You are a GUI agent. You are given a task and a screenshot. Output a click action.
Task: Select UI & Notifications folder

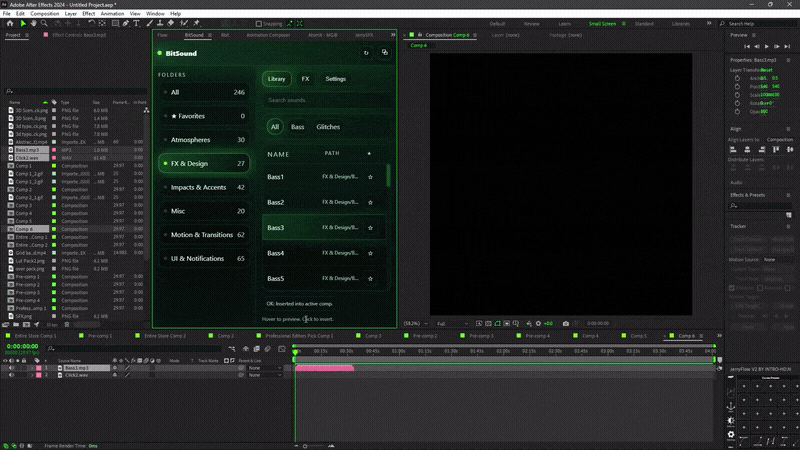coord(204,259)
